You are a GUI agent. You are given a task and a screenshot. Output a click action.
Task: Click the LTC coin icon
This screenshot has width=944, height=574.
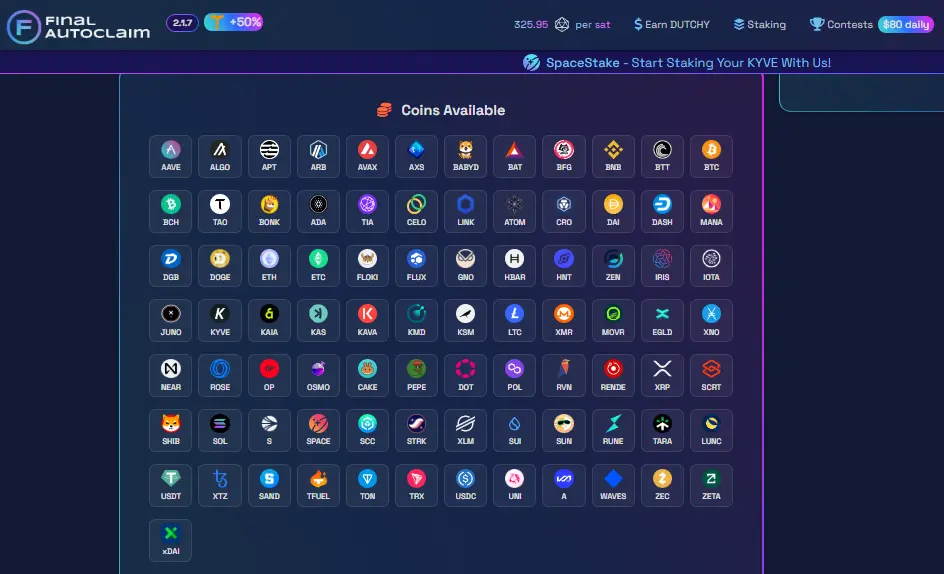pos(514,314)
